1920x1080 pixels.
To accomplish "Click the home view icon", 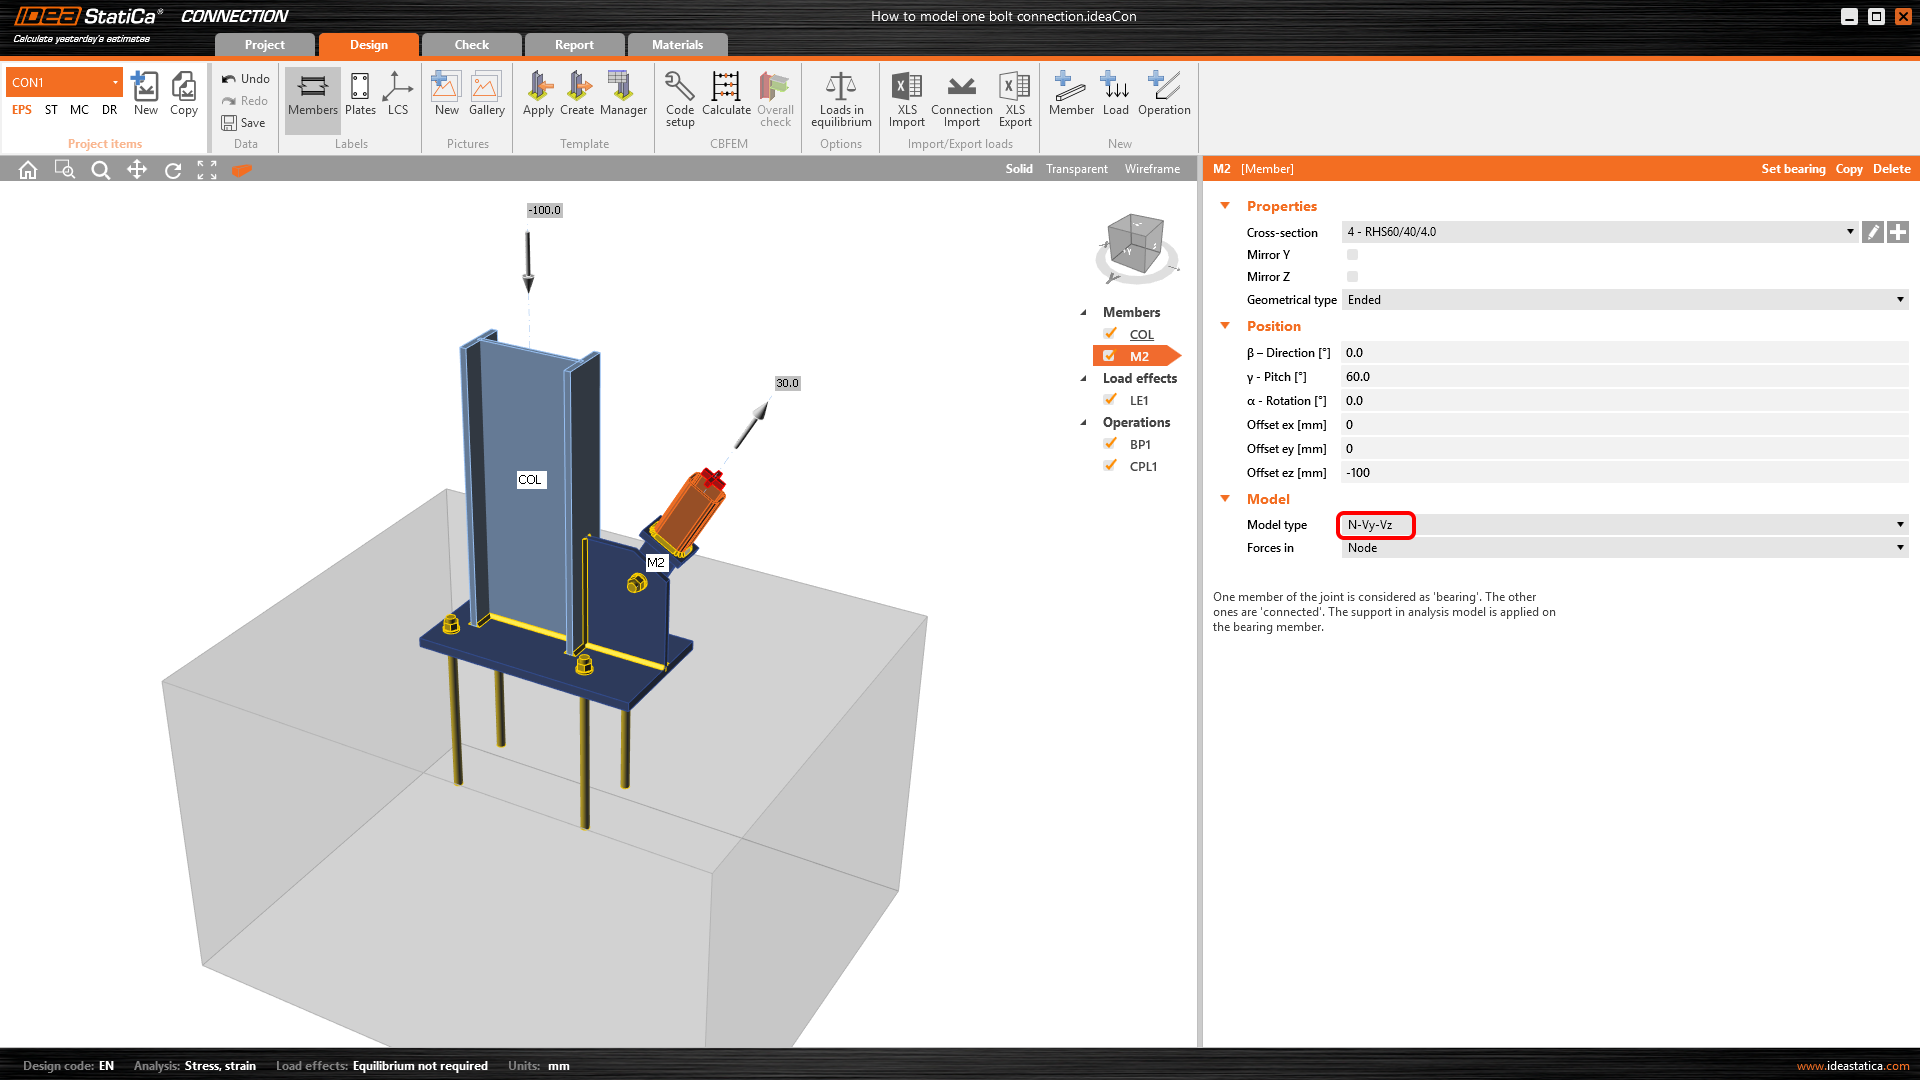I will coord(28,170).
